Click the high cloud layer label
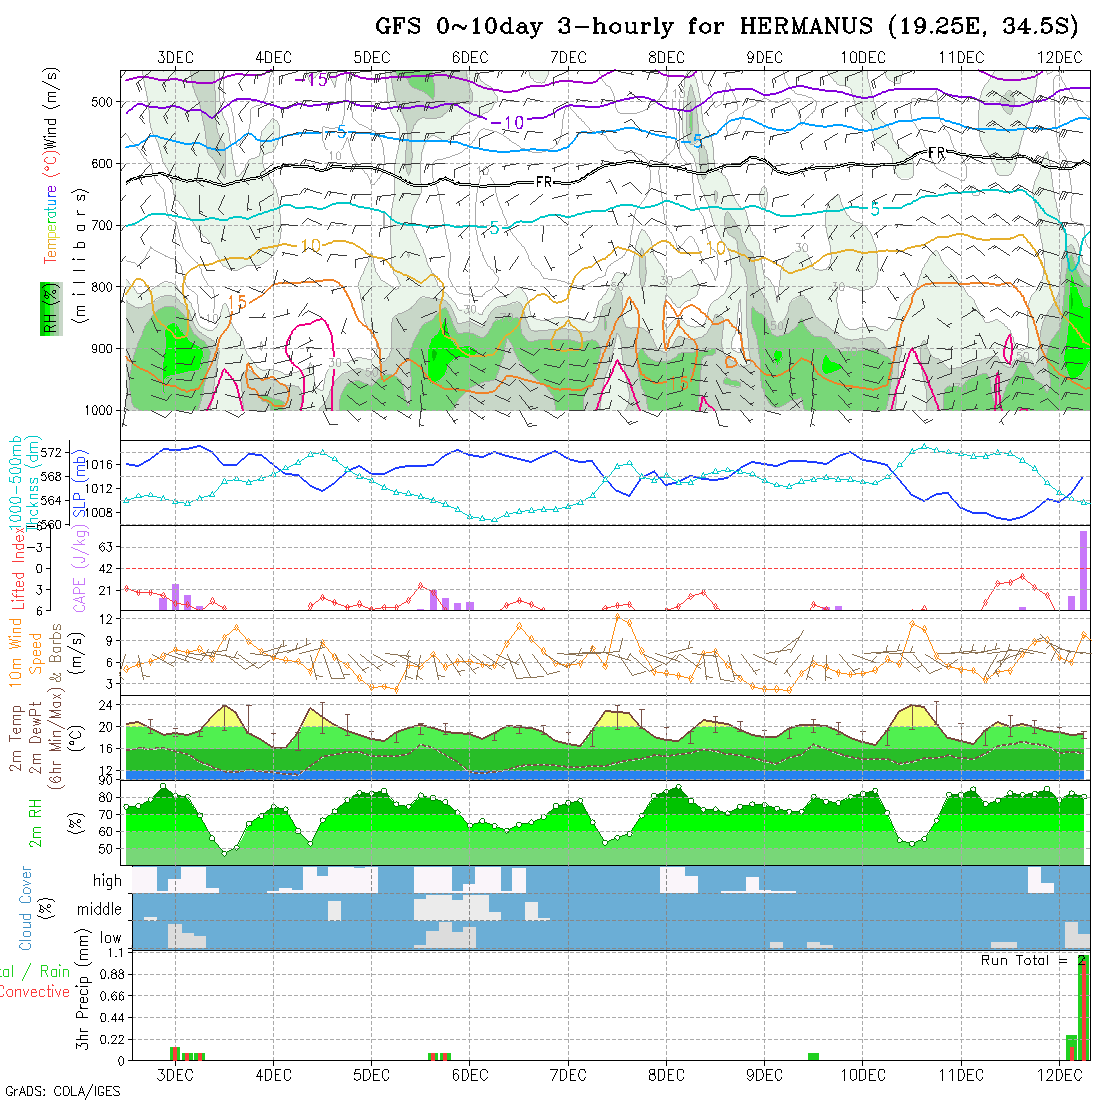This screenshot has width=1100, height=1100. coord(107,881)
